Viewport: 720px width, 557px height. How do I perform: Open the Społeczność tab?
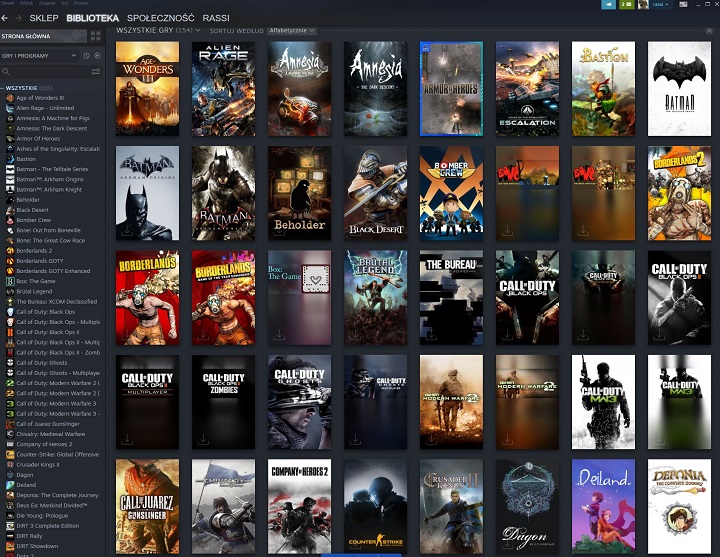coord(161,18)
